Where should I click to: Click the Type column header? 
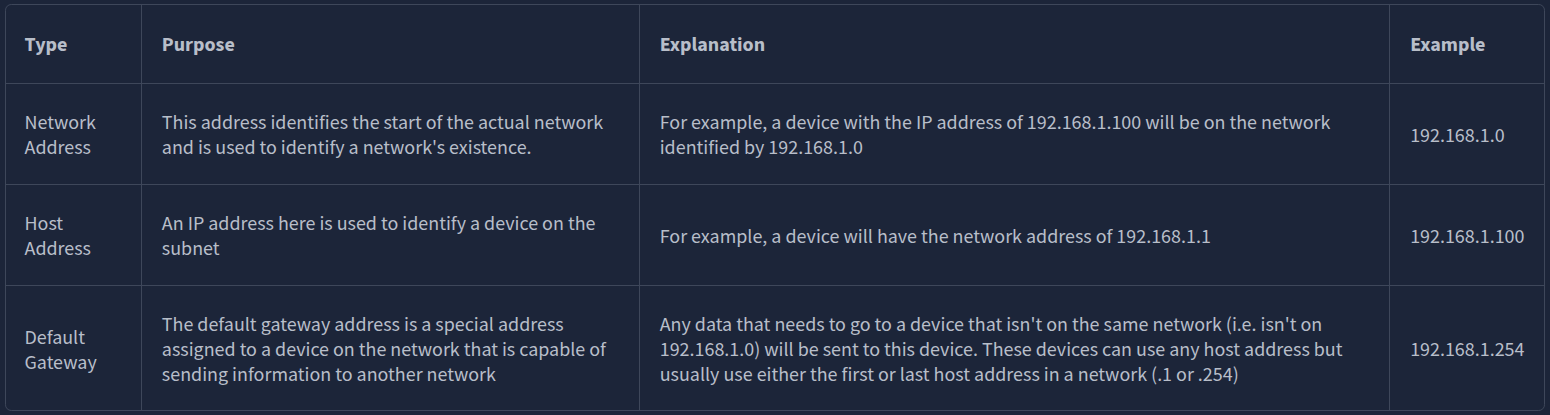tap(46, 45)
